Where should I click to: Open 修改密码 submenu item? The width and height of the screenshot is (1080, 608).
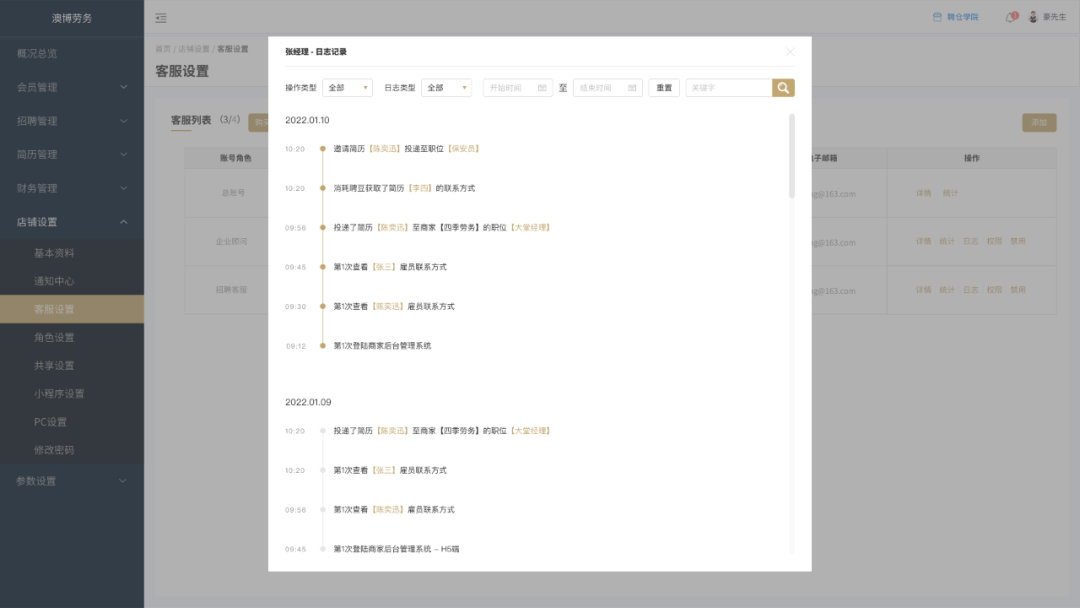72,450
